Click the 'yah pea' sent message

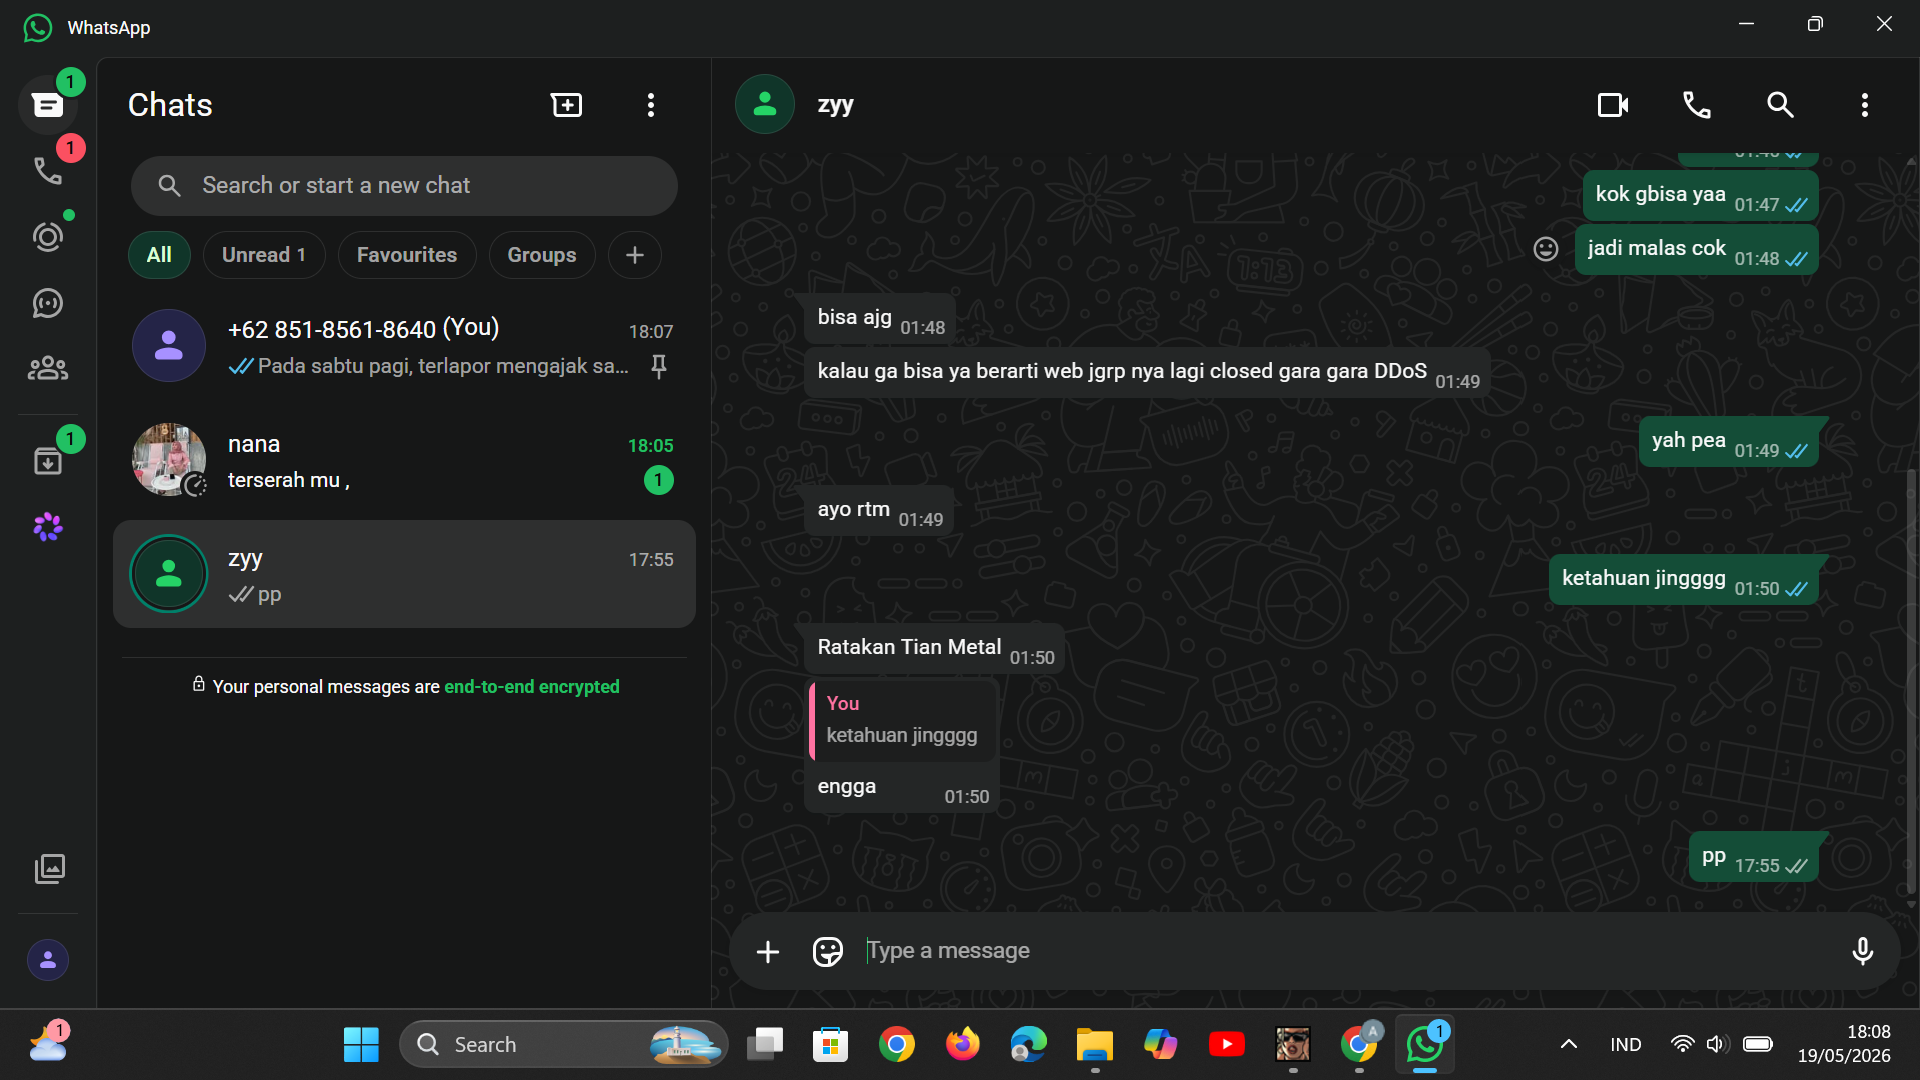pos(1728,442)
